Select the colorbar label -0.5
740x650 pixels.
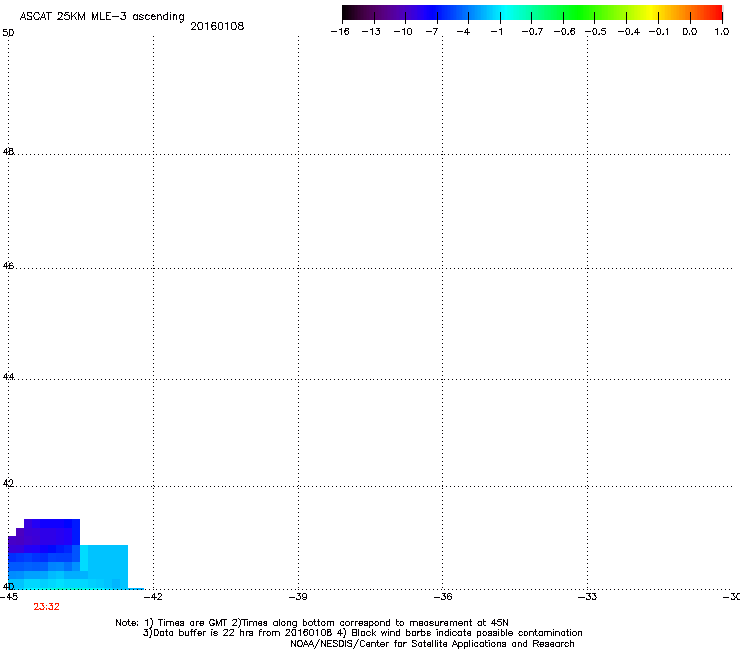pos(596,32)
